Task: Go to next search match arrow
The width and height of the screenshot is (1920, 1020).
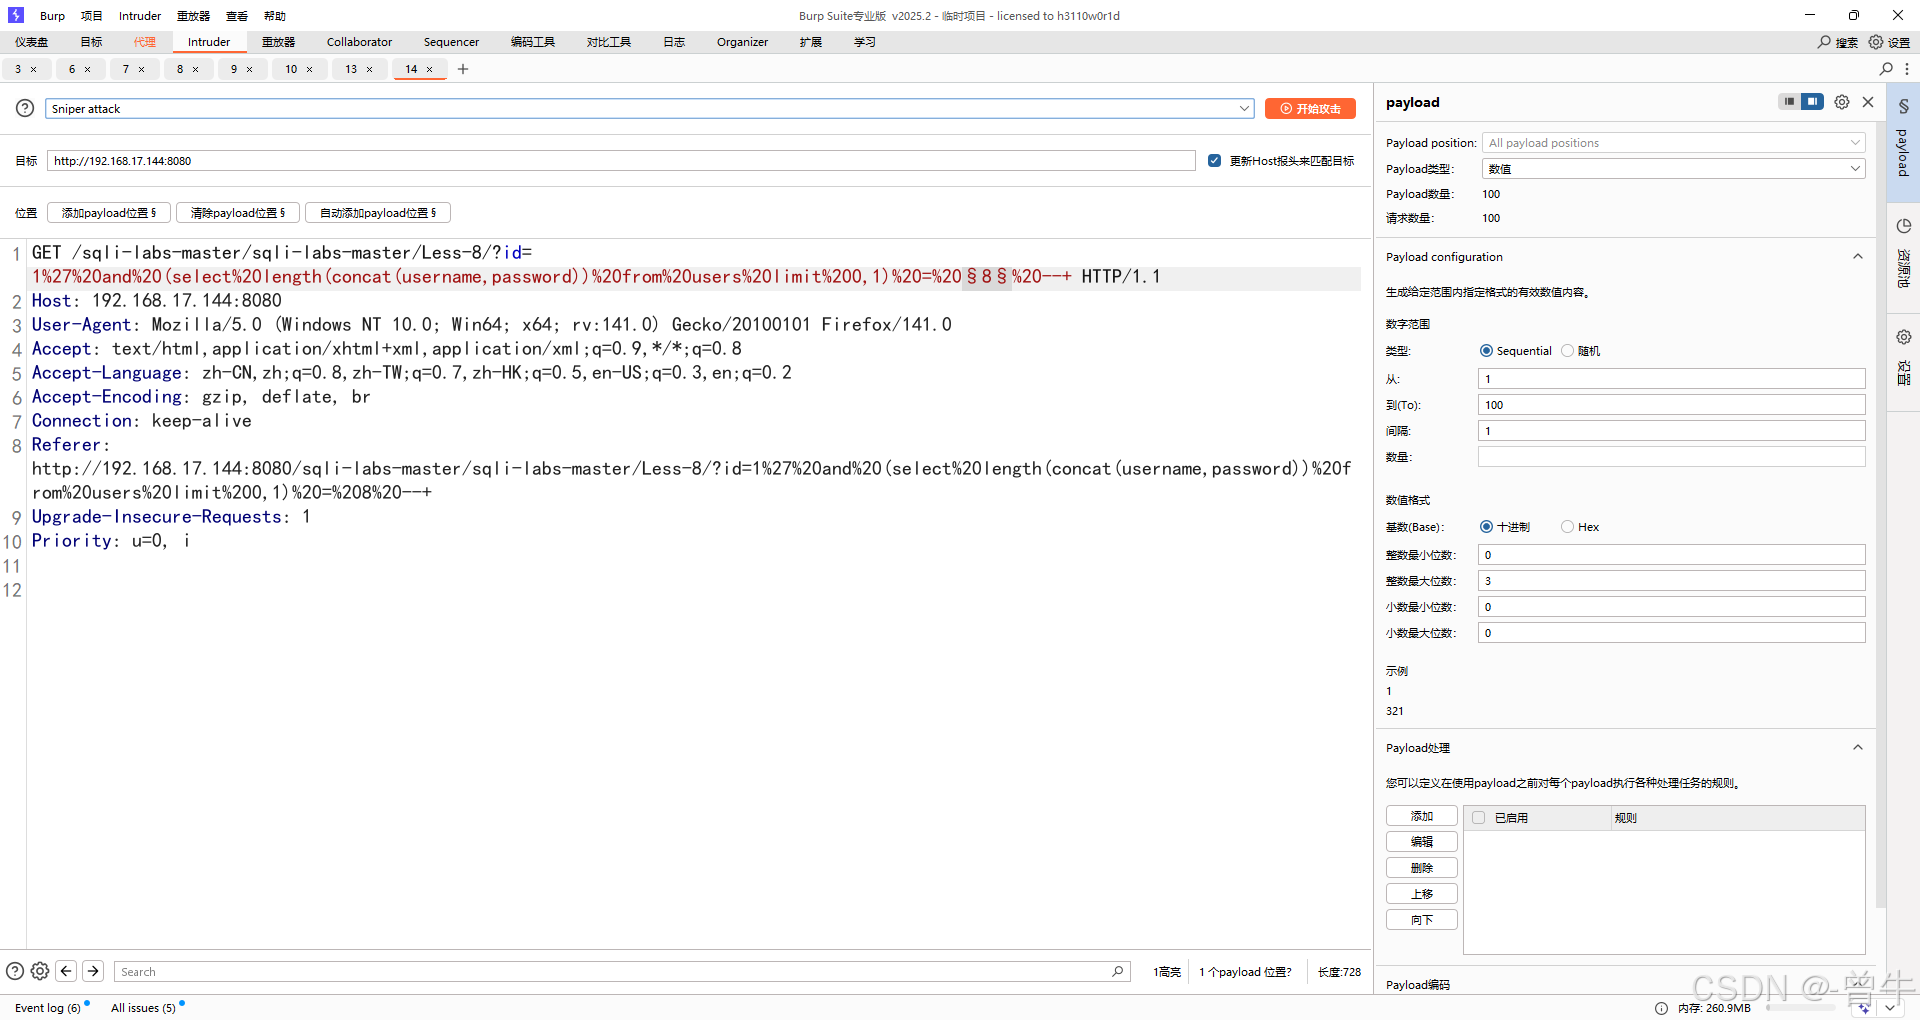Action: click(x=93, y=971)
